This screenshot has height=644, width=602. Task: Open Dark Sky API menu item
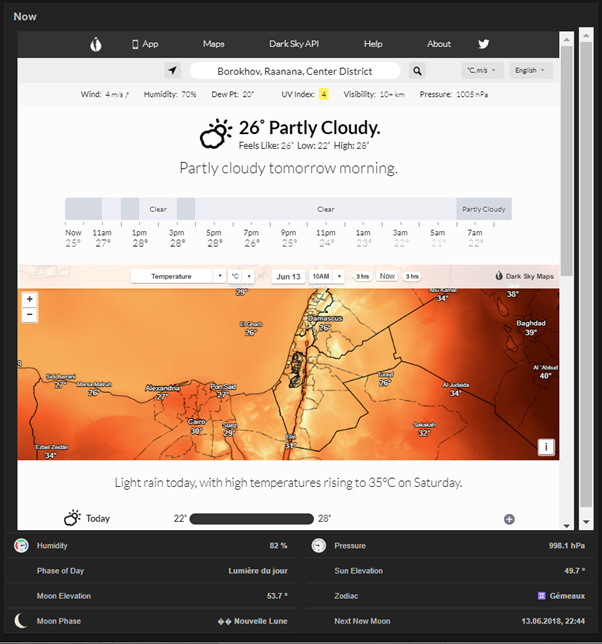pos(294,44)
